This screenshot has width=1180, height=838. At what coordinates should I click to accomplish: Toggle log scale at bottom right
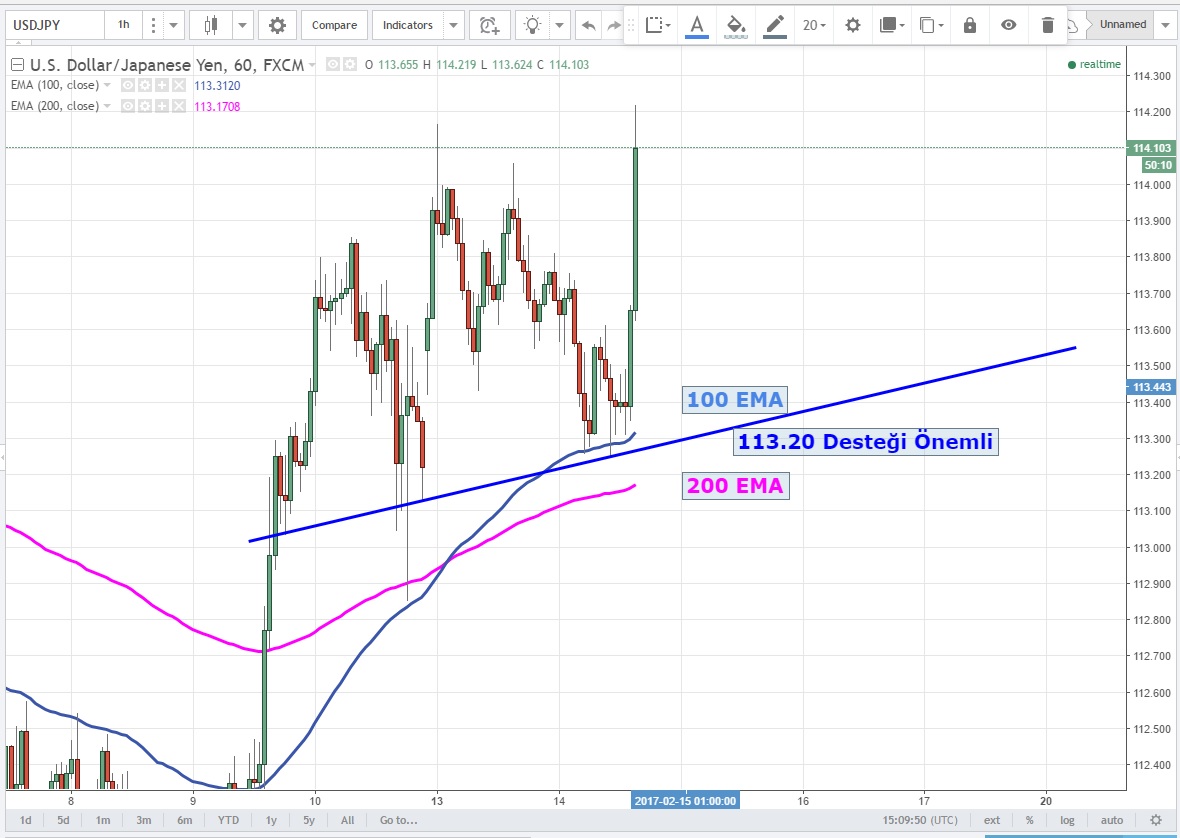tap(1067, 820)
